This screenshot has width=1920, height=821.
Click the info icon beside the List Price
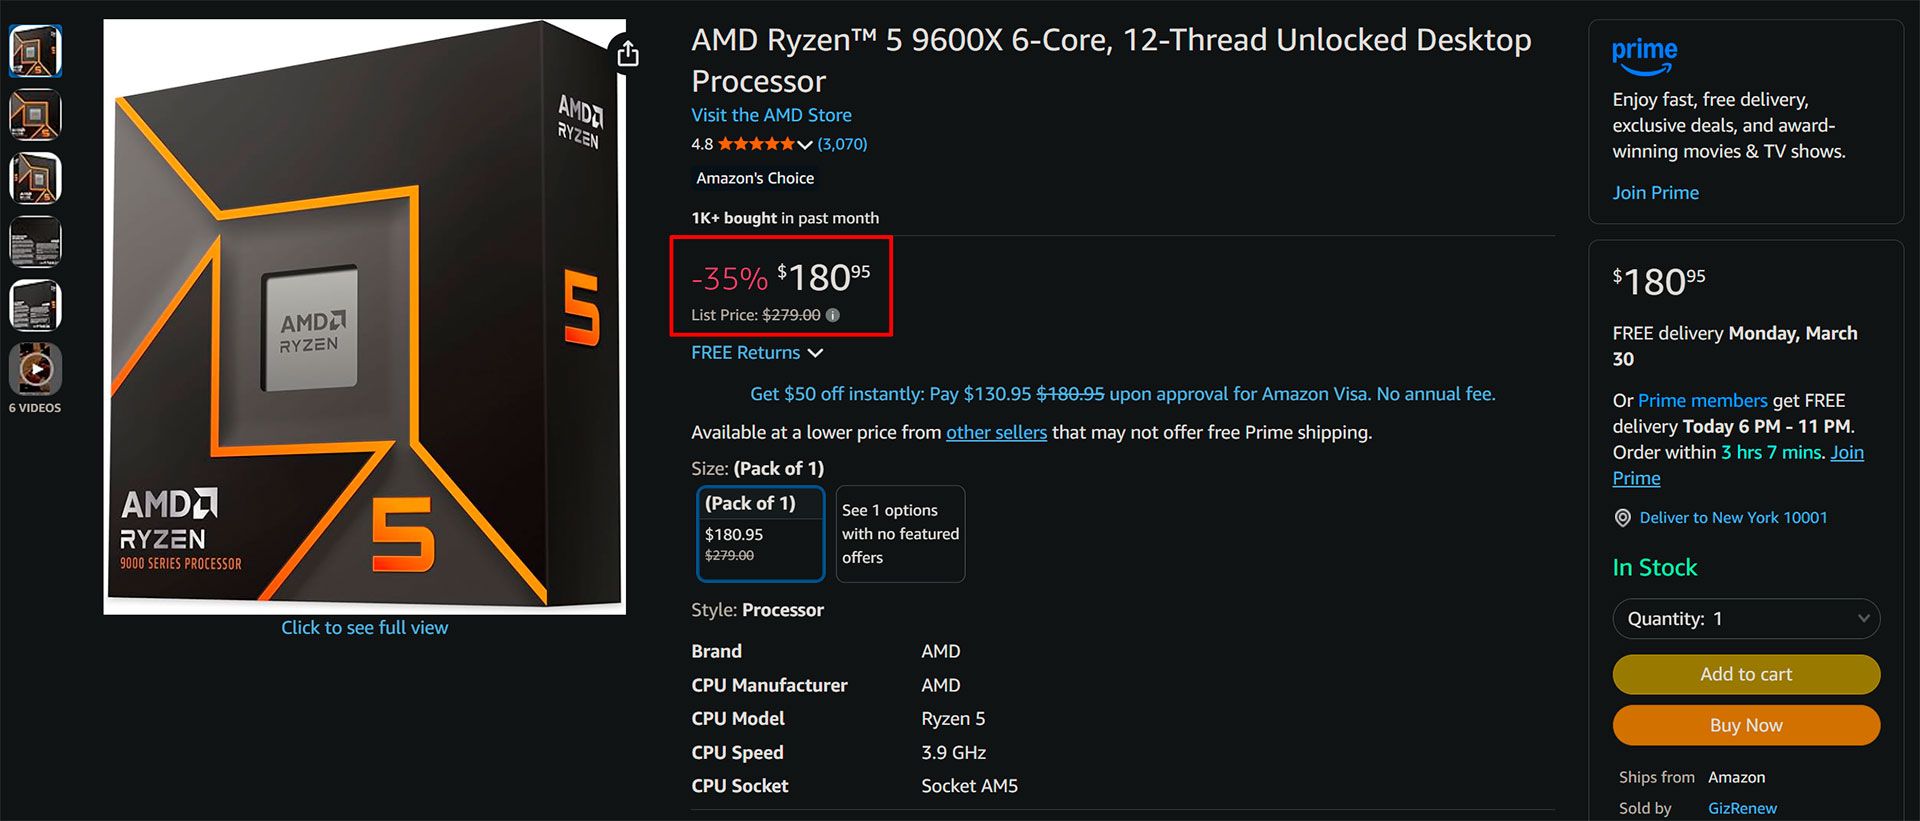tap(833, 315)
